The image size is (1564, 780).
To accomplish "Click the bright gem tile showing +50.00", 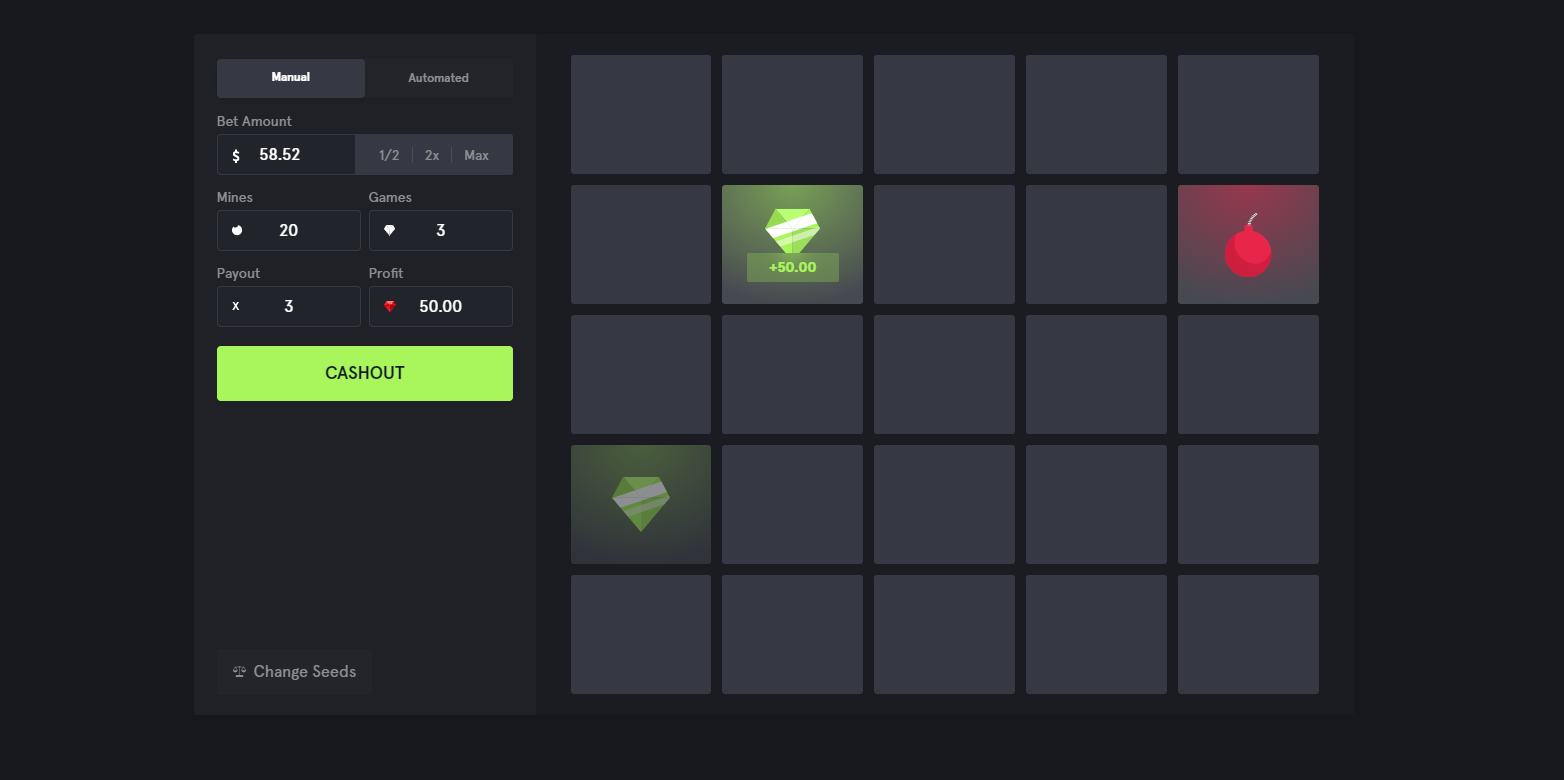I will pos(792,244).
